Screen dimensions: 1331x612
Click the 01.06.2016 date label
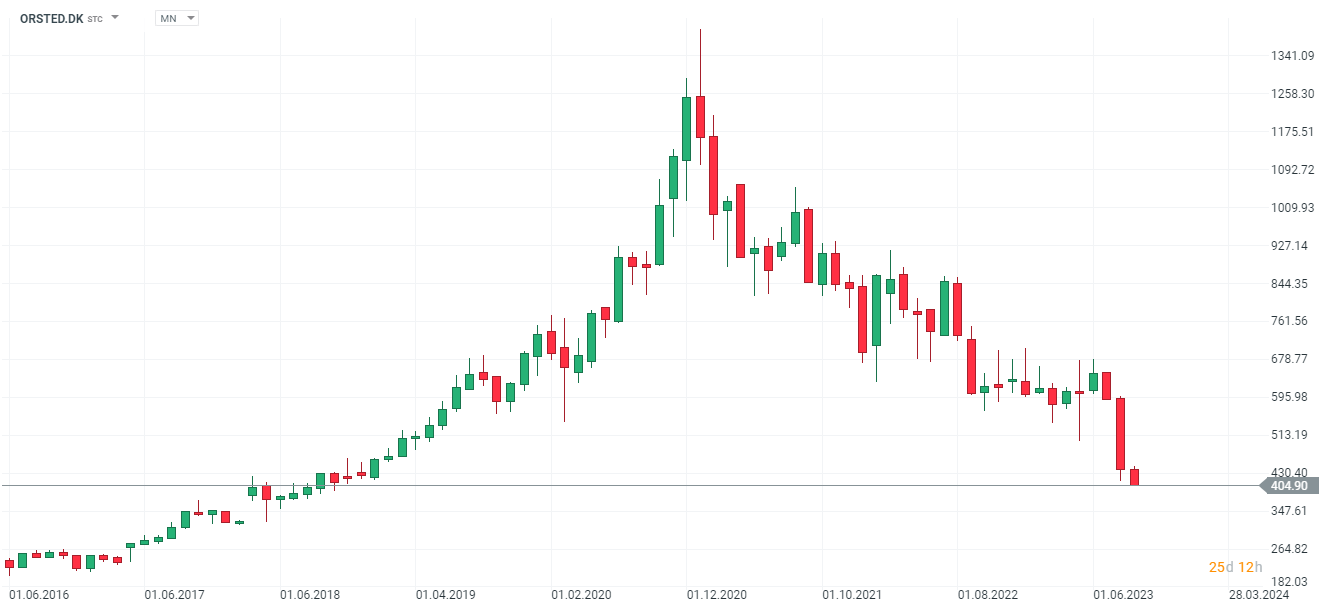click(x=39, y=595)
